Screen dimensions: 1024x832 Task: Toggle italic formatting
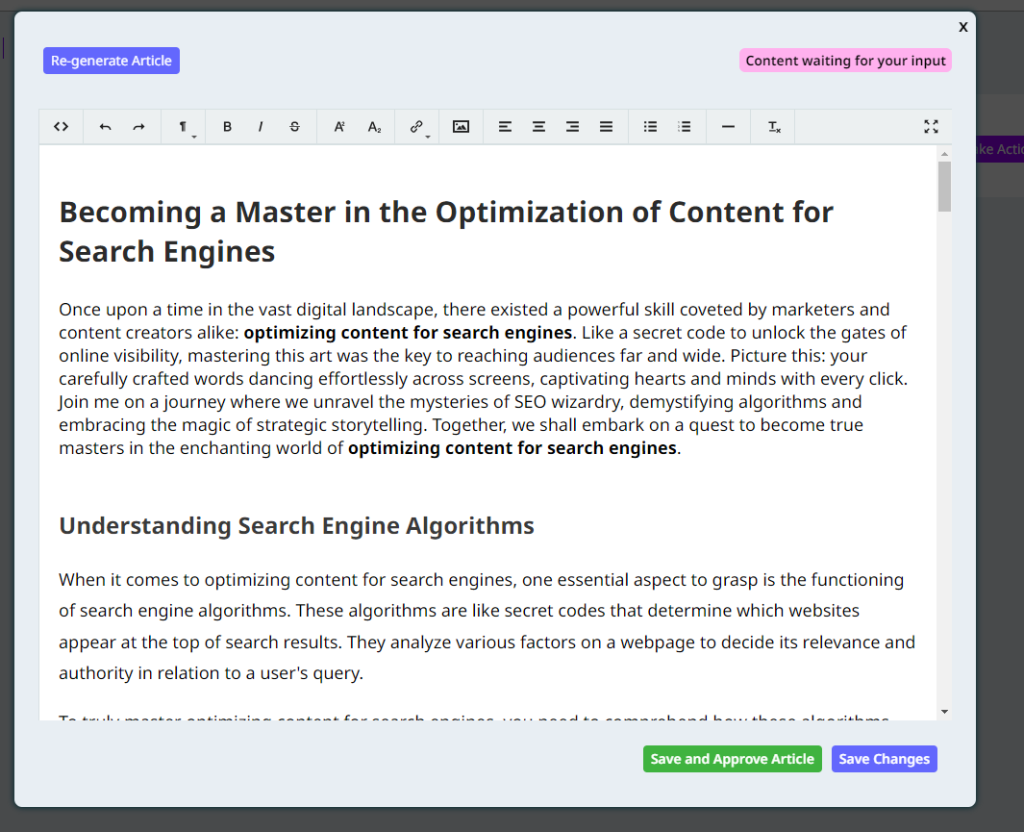261,127
